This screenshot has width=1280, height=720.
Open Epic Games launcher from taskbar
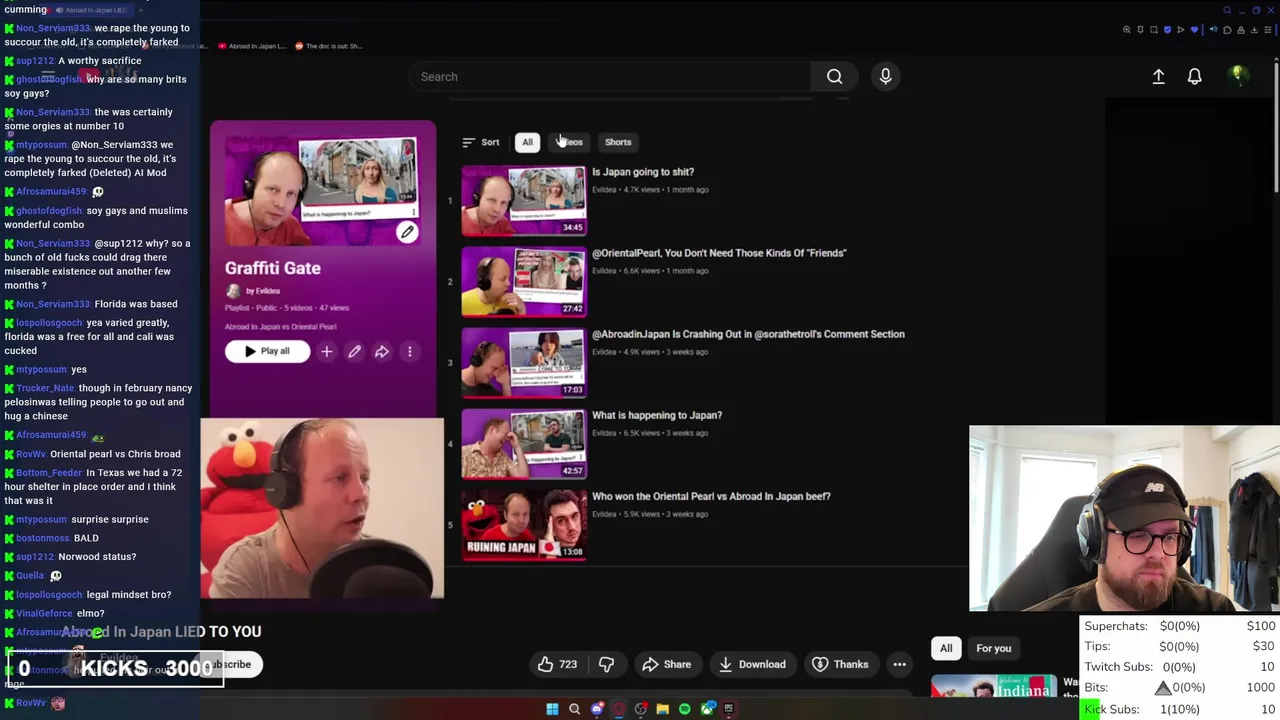pyautogui.click(x=729, y=709)
